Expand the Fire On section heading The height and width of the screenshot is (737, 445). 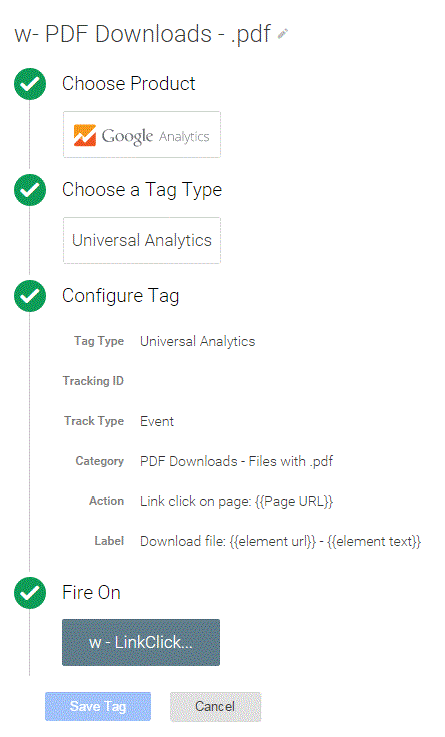(92, 592)
